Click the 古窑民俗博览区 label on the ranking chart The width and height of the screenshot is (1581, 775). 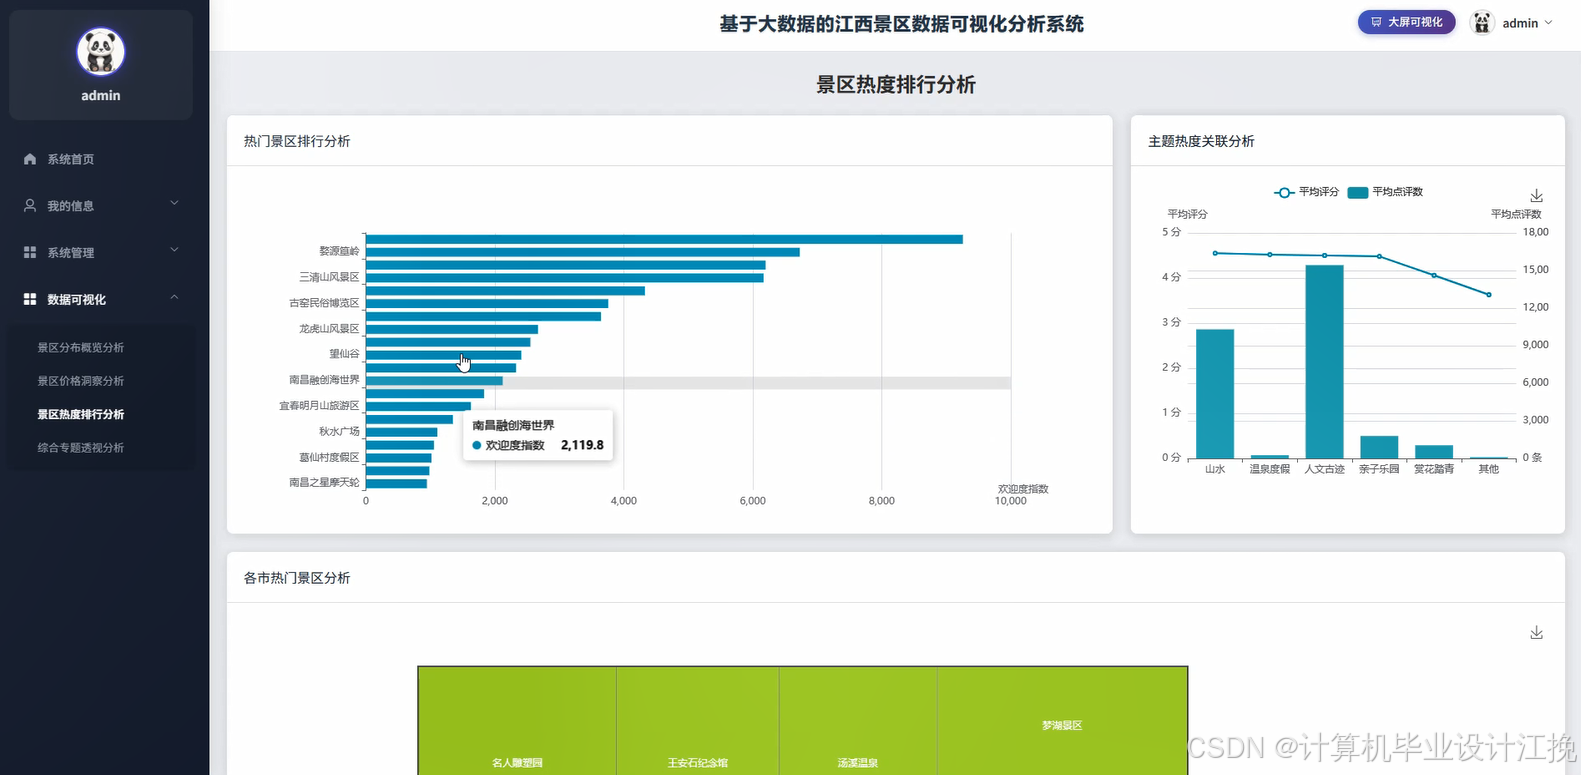[x=324, y=303]
